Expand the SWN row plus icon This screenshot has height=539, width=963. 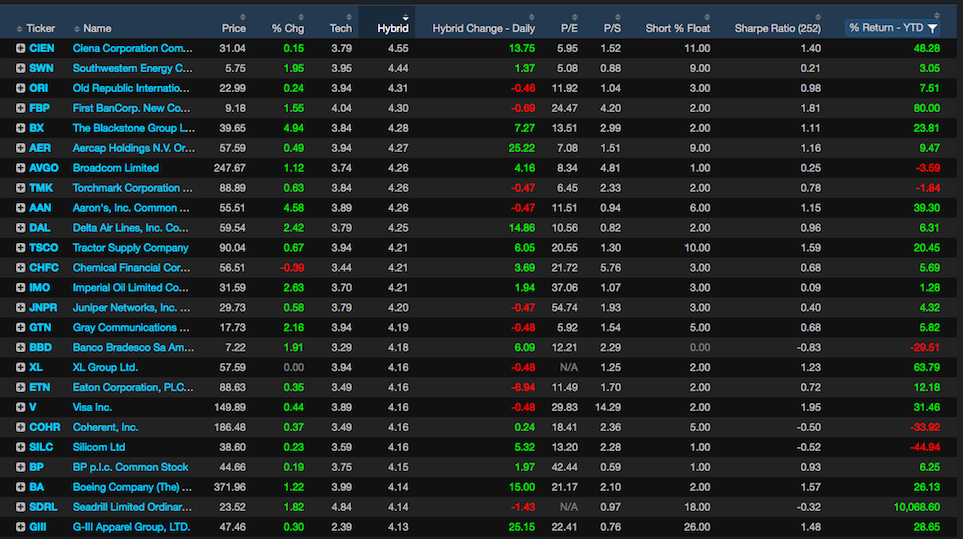click(x=20, y=68)
